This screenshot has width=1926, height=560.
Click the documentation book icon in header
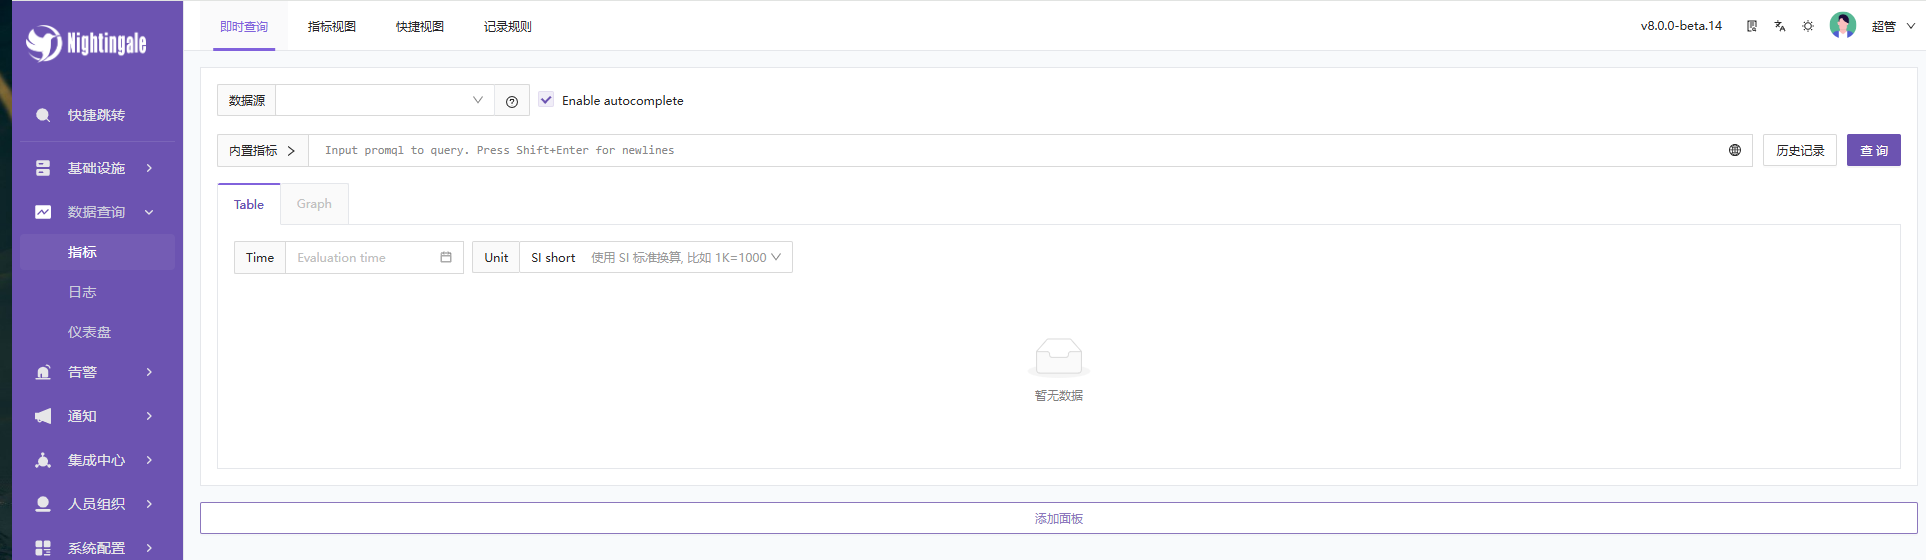pos(1752,26)
